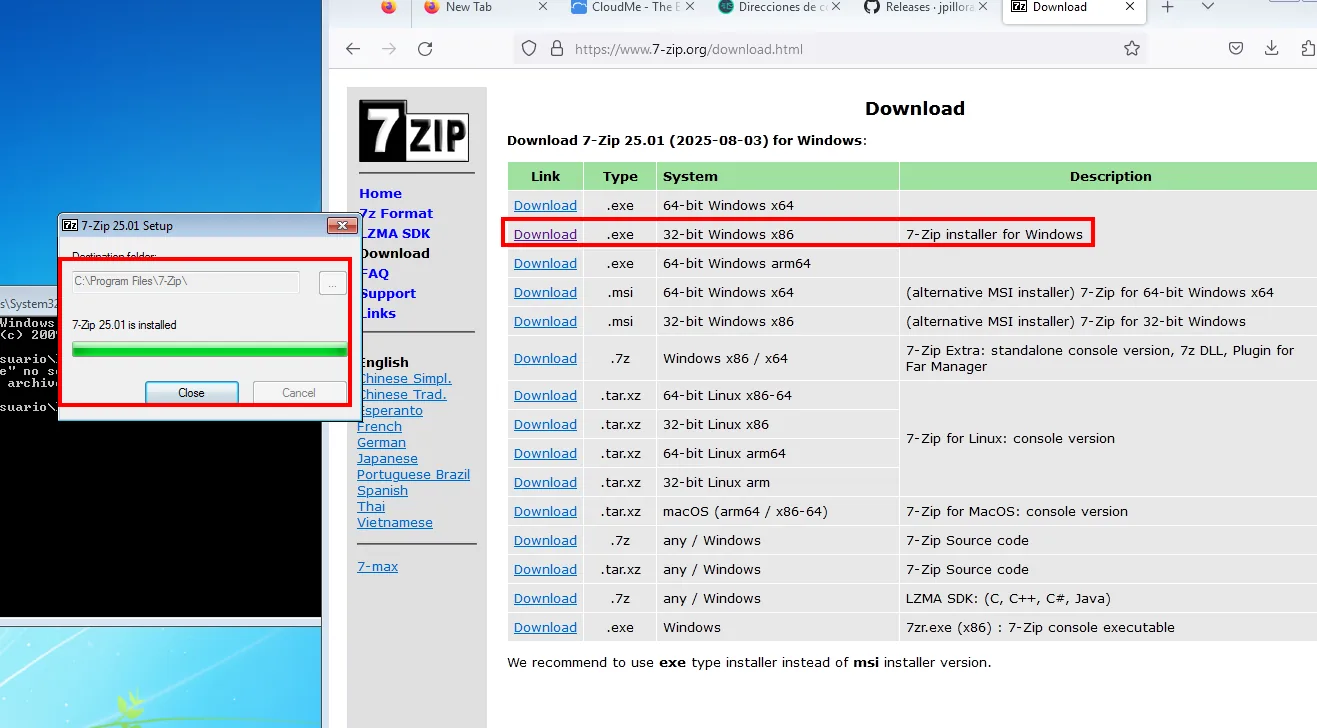The height and width of the screenshot is (728, 1317).
Task: Close the New Tab tab
Action: point(543,7)
